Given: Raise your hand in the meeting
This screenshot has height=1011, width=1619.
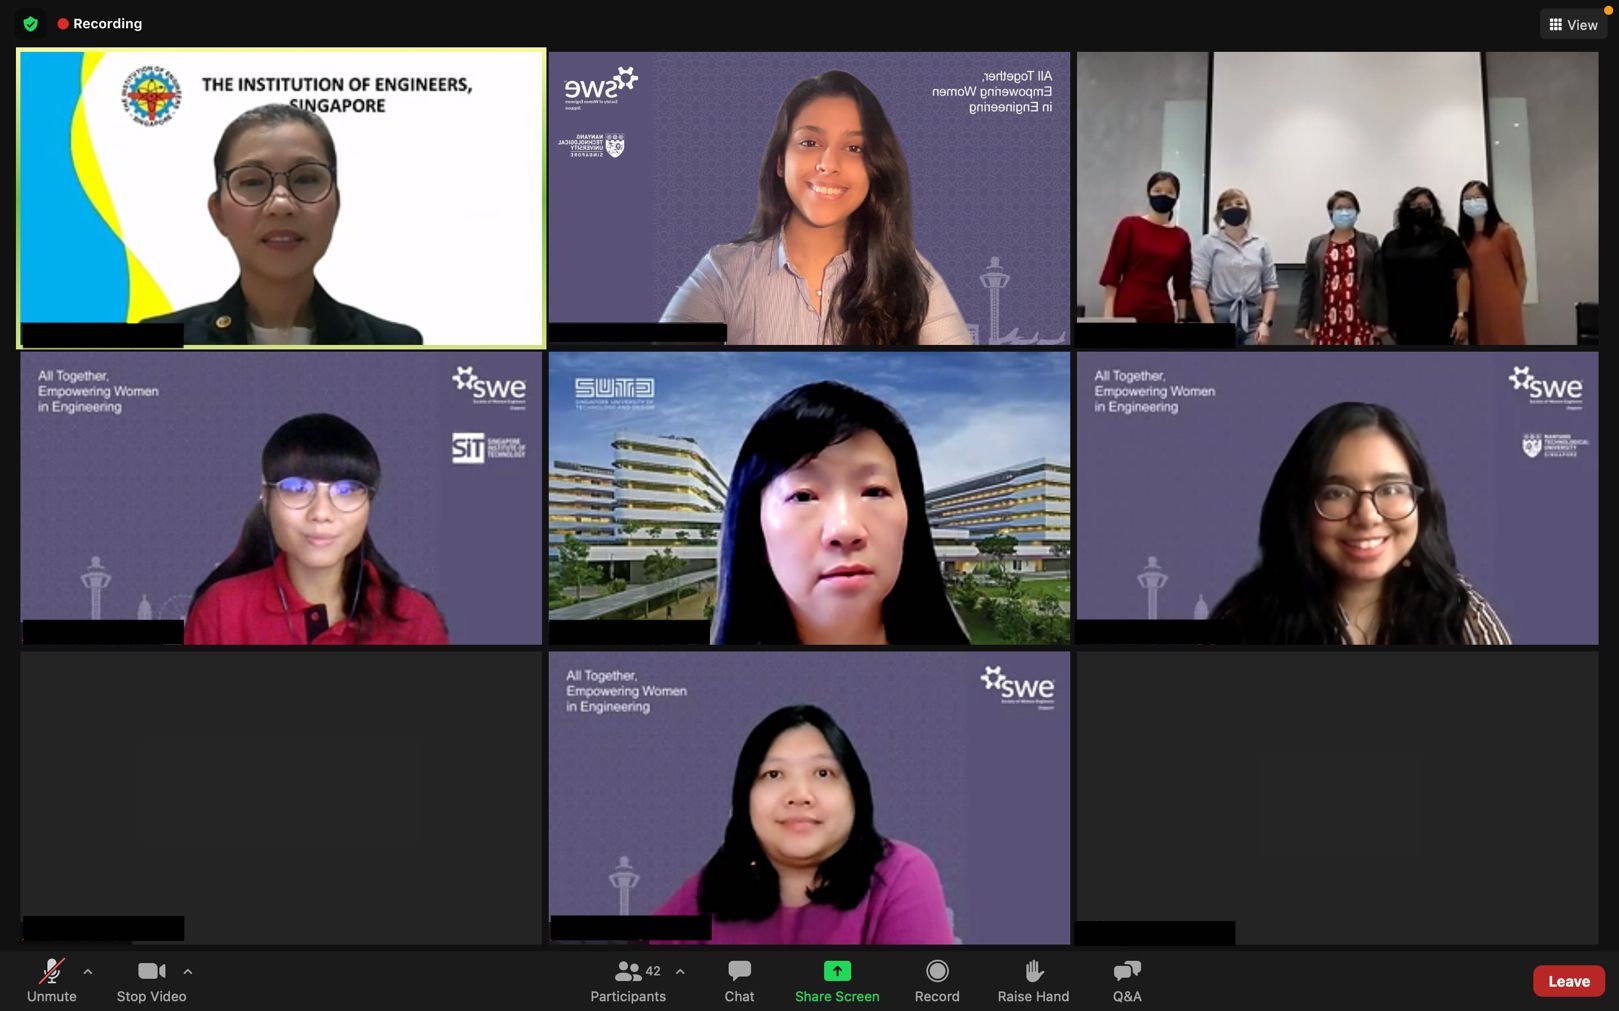Looking at the screenshot, I should coord(1033,981).
